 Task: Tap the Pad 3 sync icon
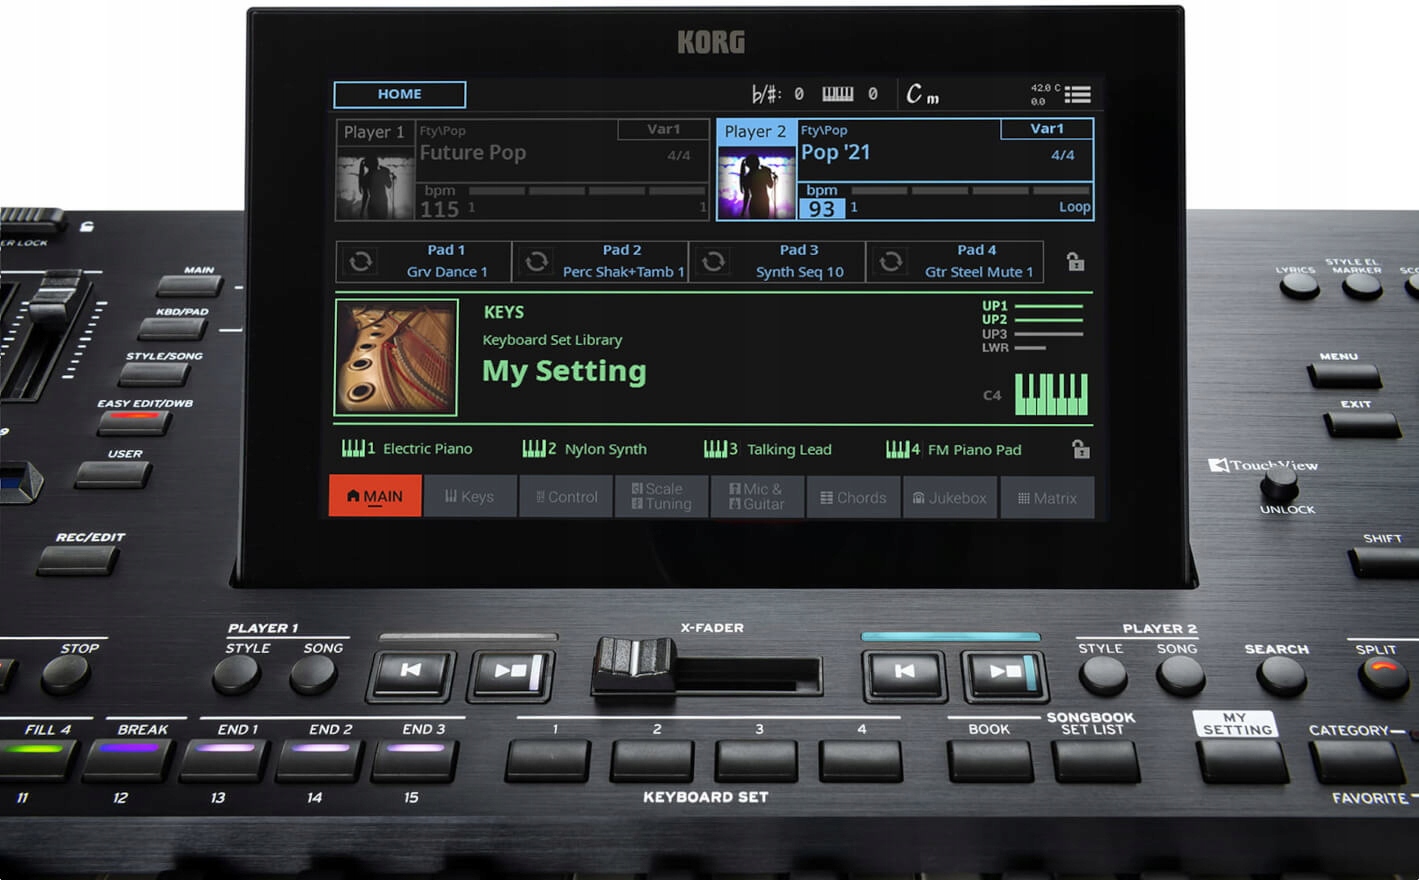click(714, 261)
